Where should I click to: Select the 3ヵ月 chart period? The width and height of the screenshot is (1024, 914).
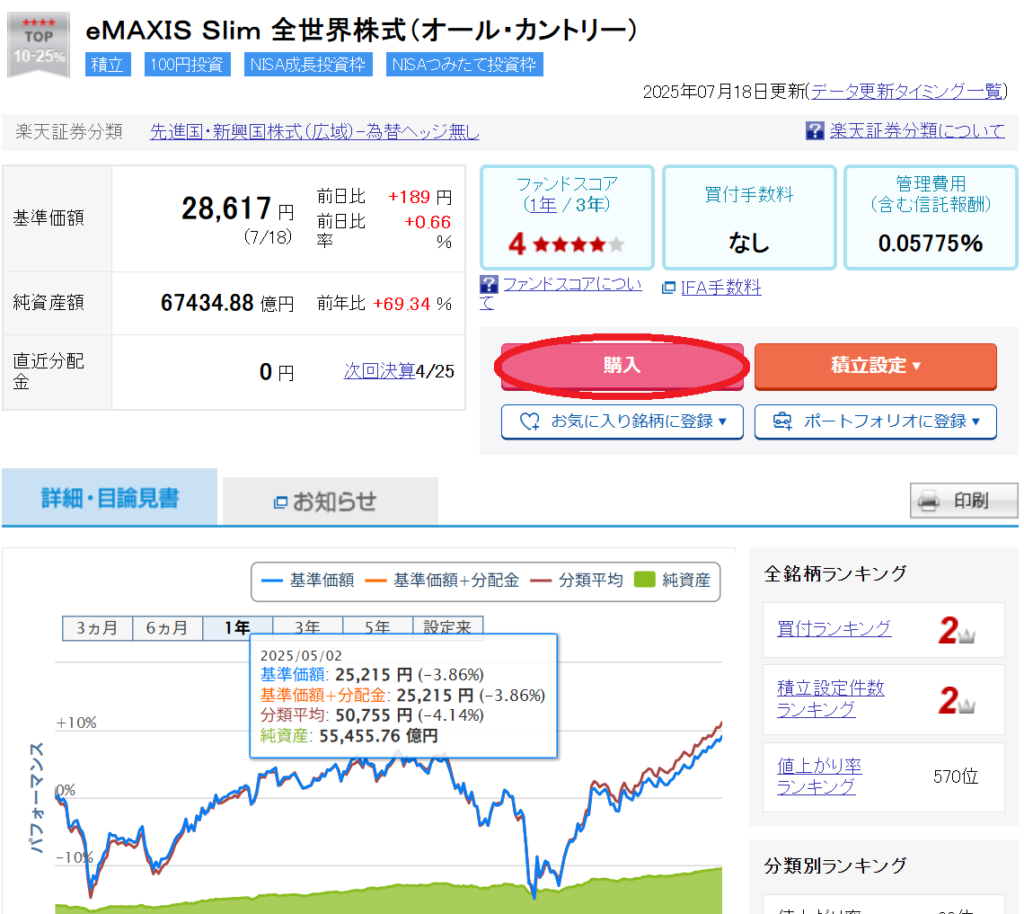97,628
